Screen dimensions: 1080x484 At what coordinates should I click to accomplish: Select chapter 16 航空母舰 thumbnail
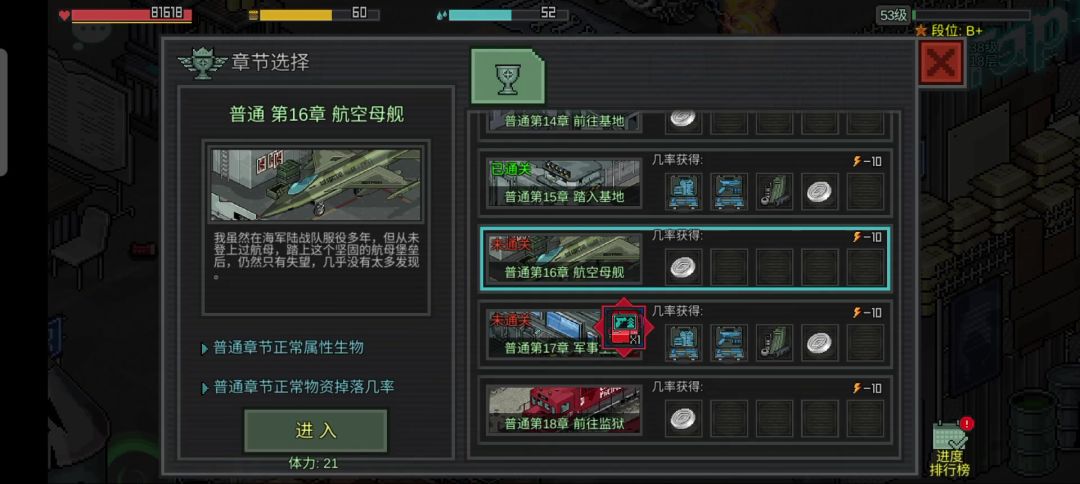click(x=564, y=259)
